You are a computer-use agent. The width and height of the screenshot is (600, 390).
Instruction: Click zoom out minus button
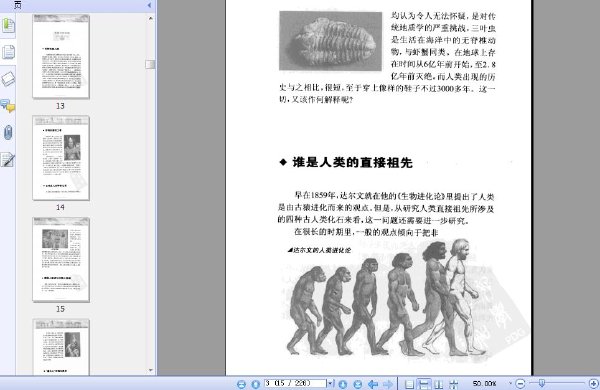coord(520,383)
